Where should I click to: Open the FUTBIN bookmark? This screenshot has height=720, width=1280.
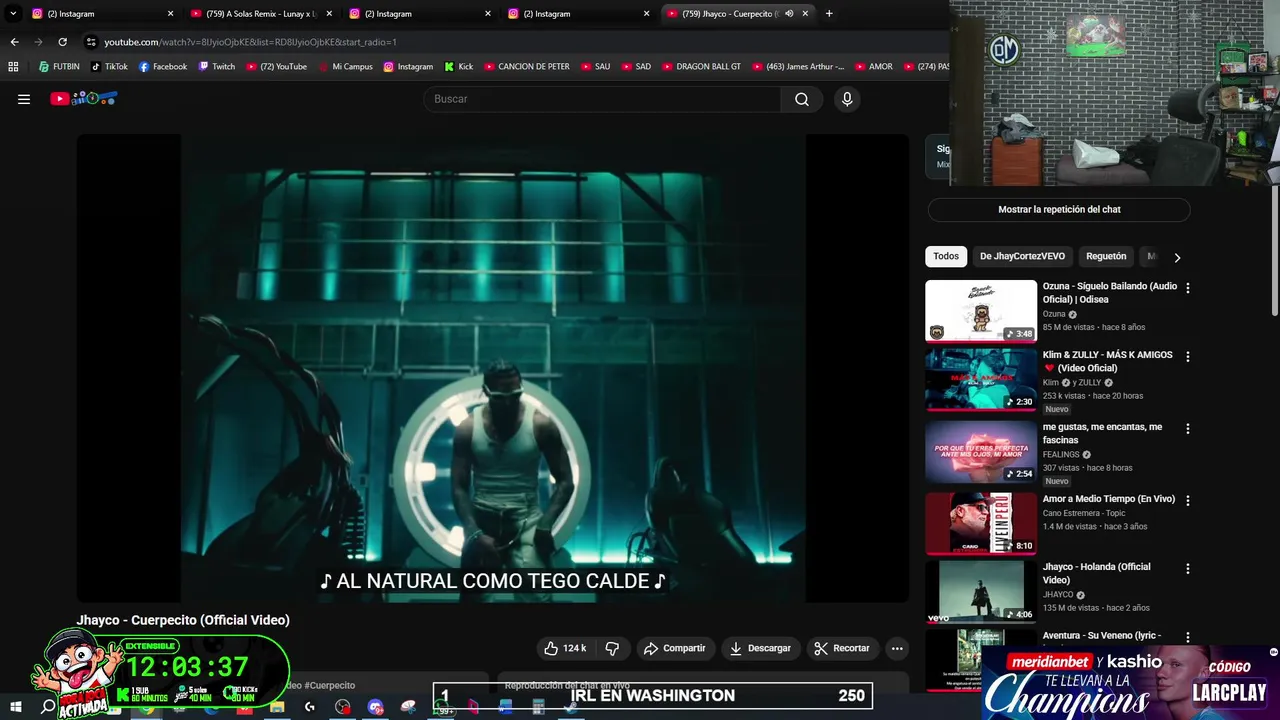click(x=59, y=67)
